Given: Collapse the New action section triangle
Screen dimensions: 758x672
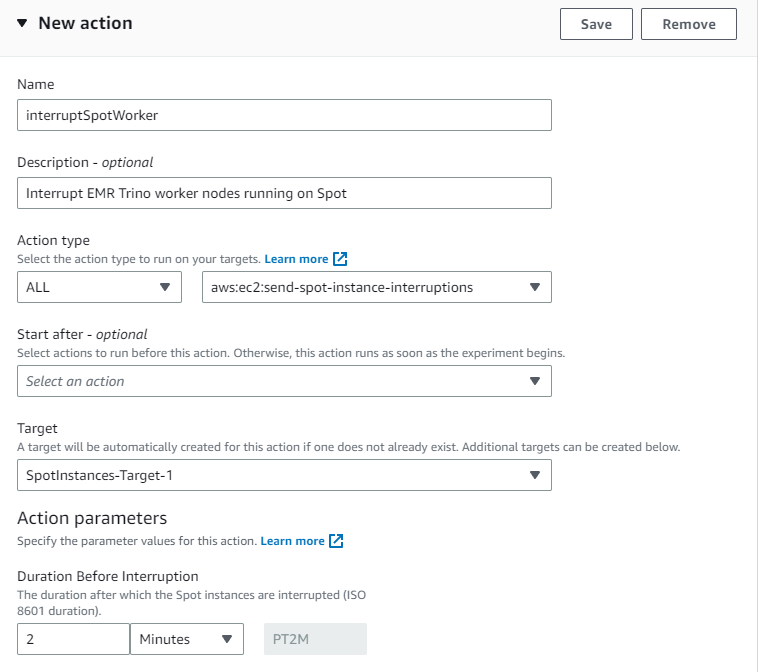Looking at the screenshot, I should tap(22, 23).
